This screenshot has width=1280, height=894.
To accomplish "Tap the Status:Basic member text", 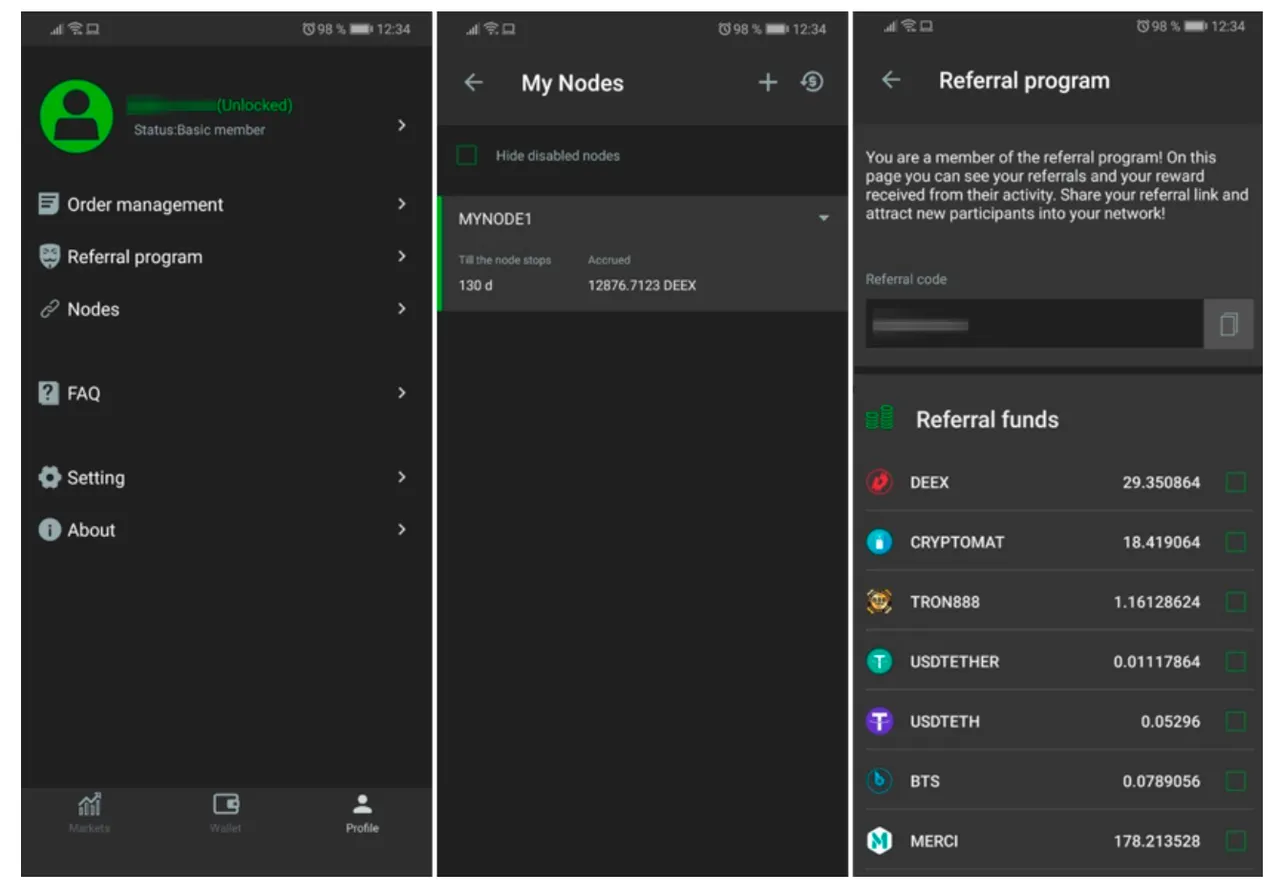I will (x=199, y=130).
